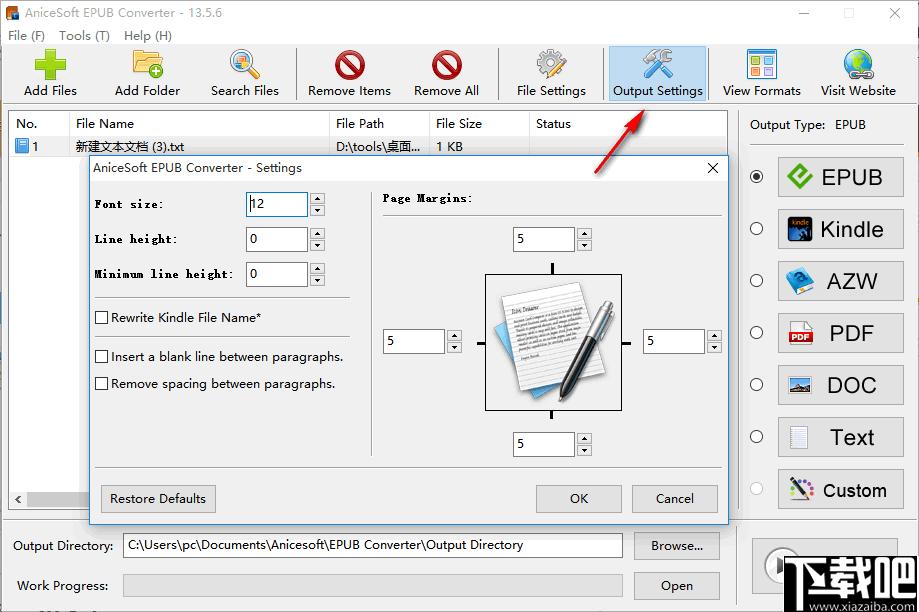Increase Font size with up arrow
Viewport: 919px width, 612px height.
tap(317, 199)
